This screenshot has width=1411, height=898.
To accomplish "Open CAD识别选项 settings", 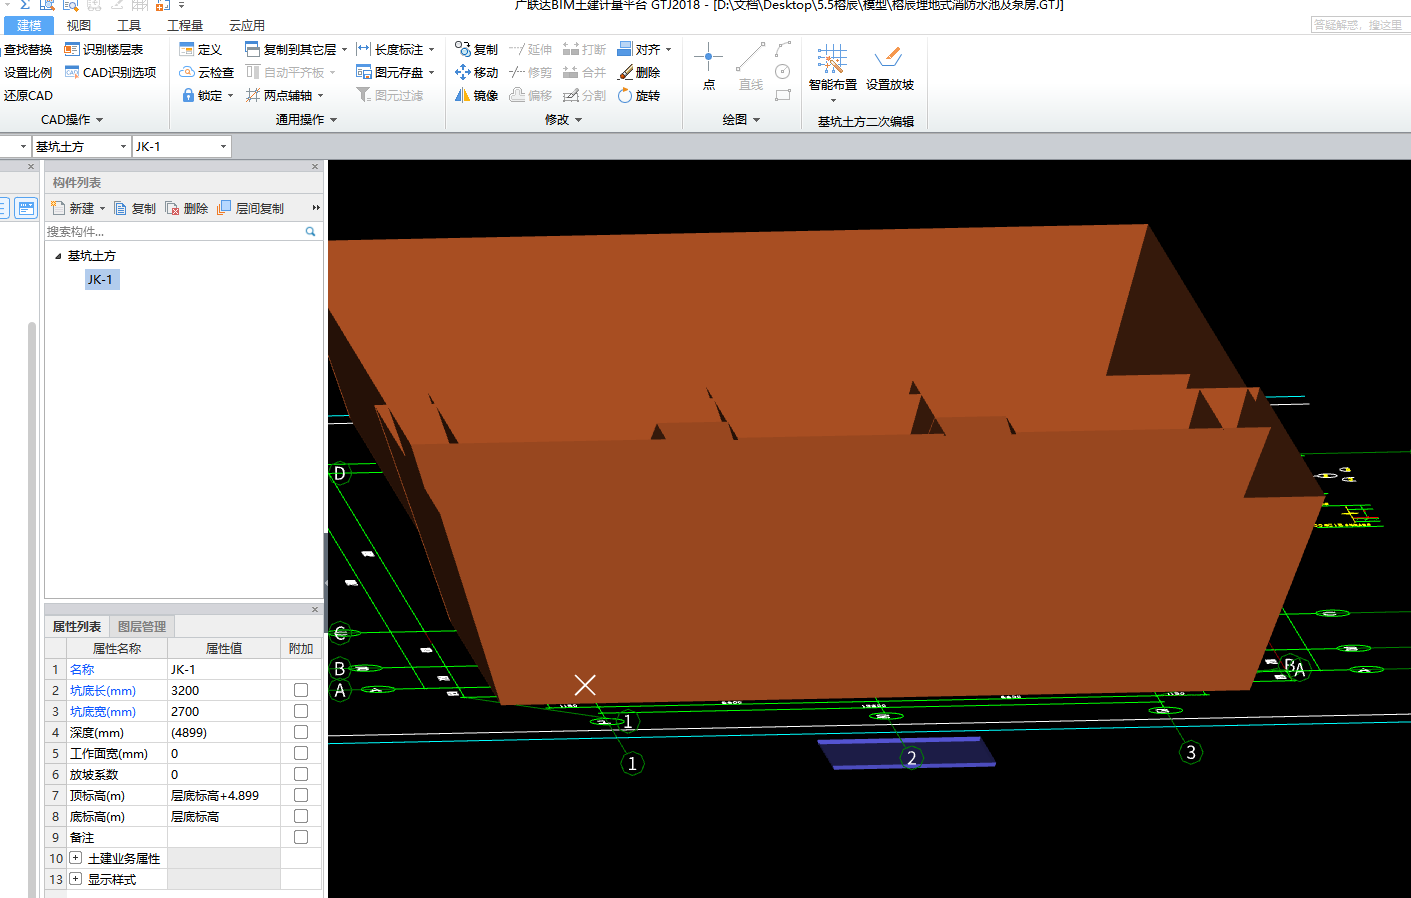I will [110, 72].
